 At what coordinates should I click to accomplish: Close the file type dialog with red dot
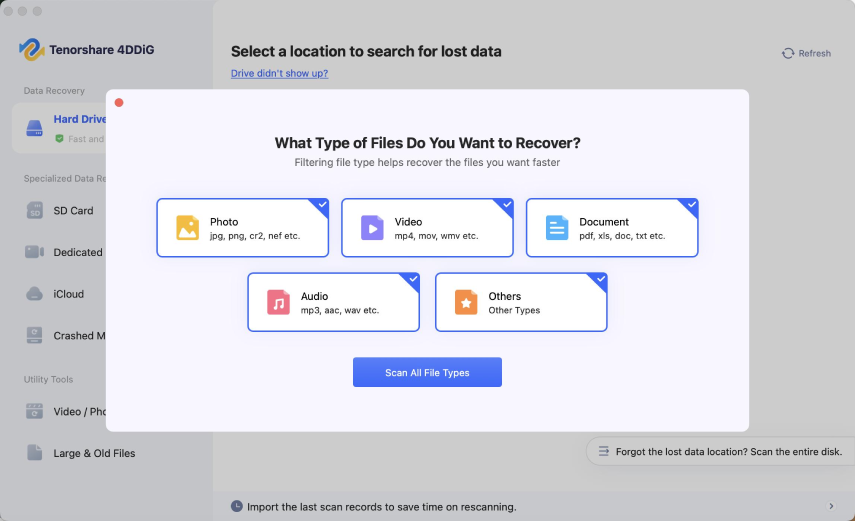pos(119,102)
